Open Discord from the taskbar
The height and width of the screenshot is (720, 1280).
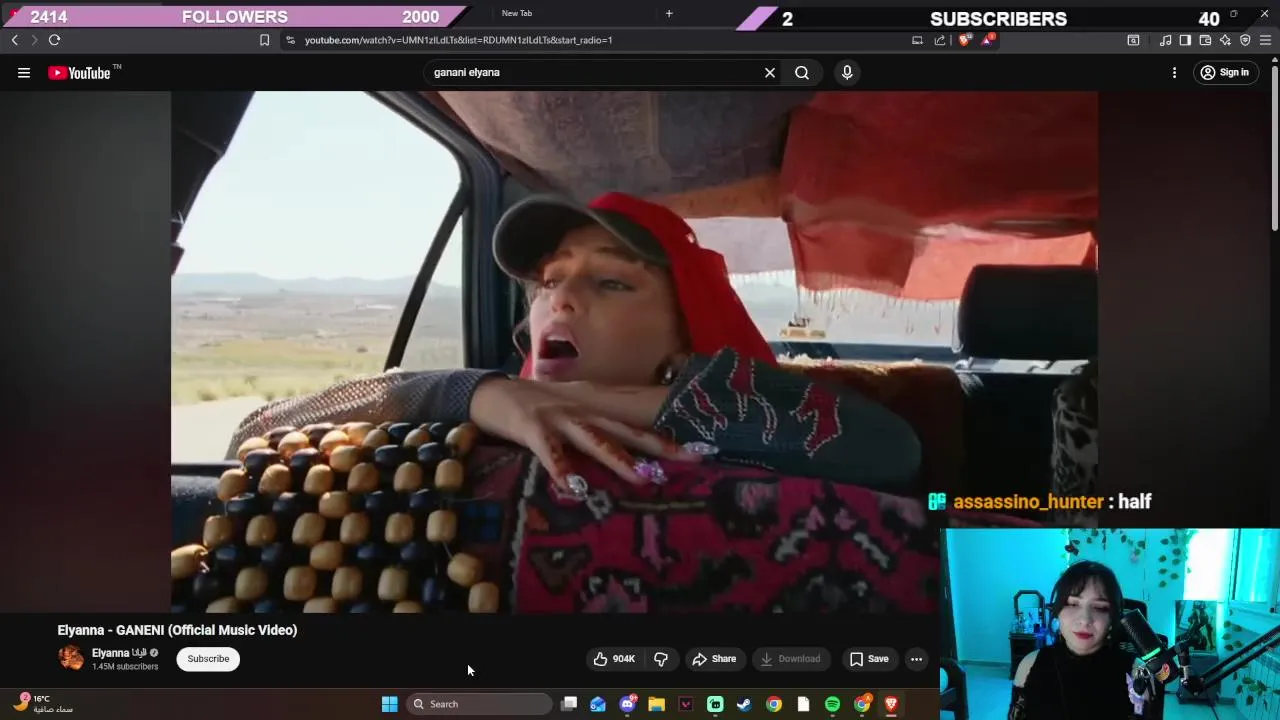coord(627,704)
